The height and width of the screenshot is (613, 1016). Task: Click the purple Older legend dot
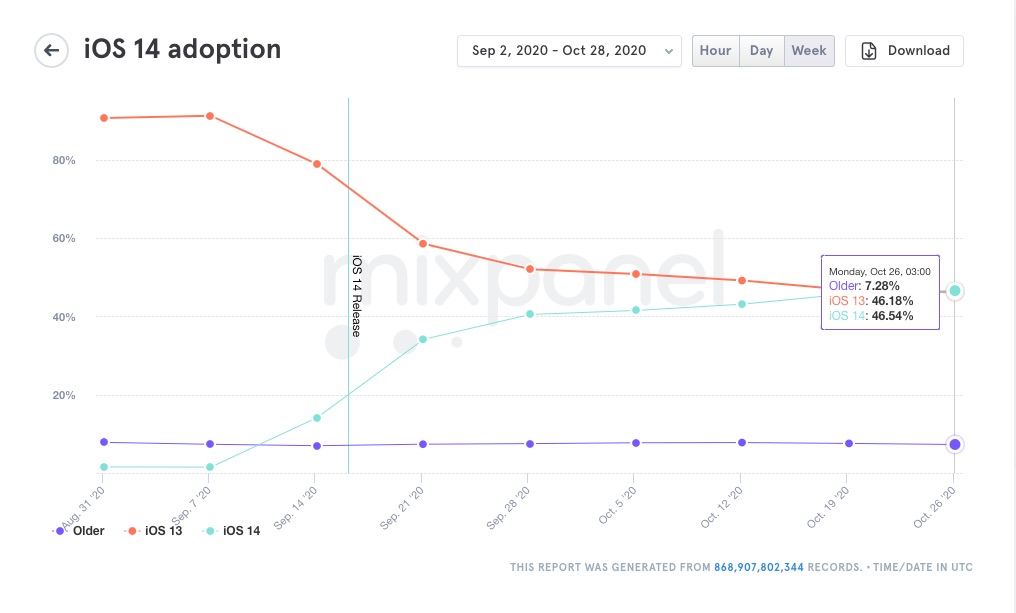[x=60, y=531]
